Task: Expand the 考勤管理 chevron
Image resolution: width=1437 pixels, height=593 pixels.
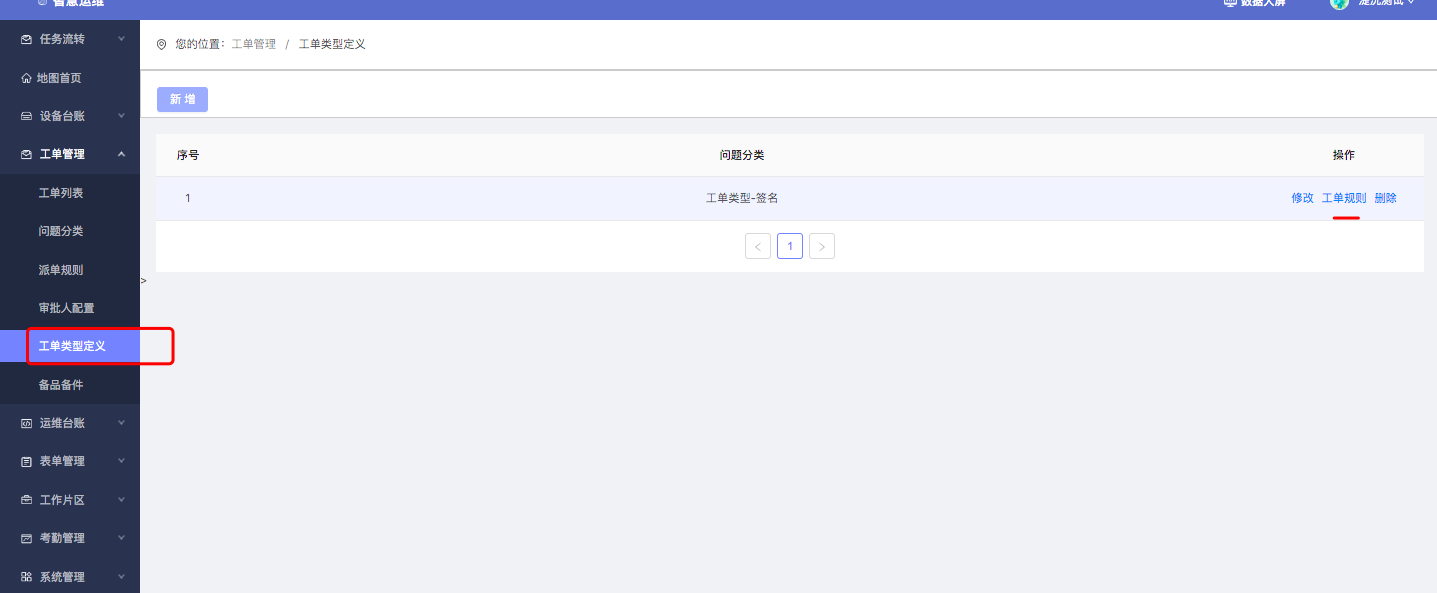Action: [121, 538]
